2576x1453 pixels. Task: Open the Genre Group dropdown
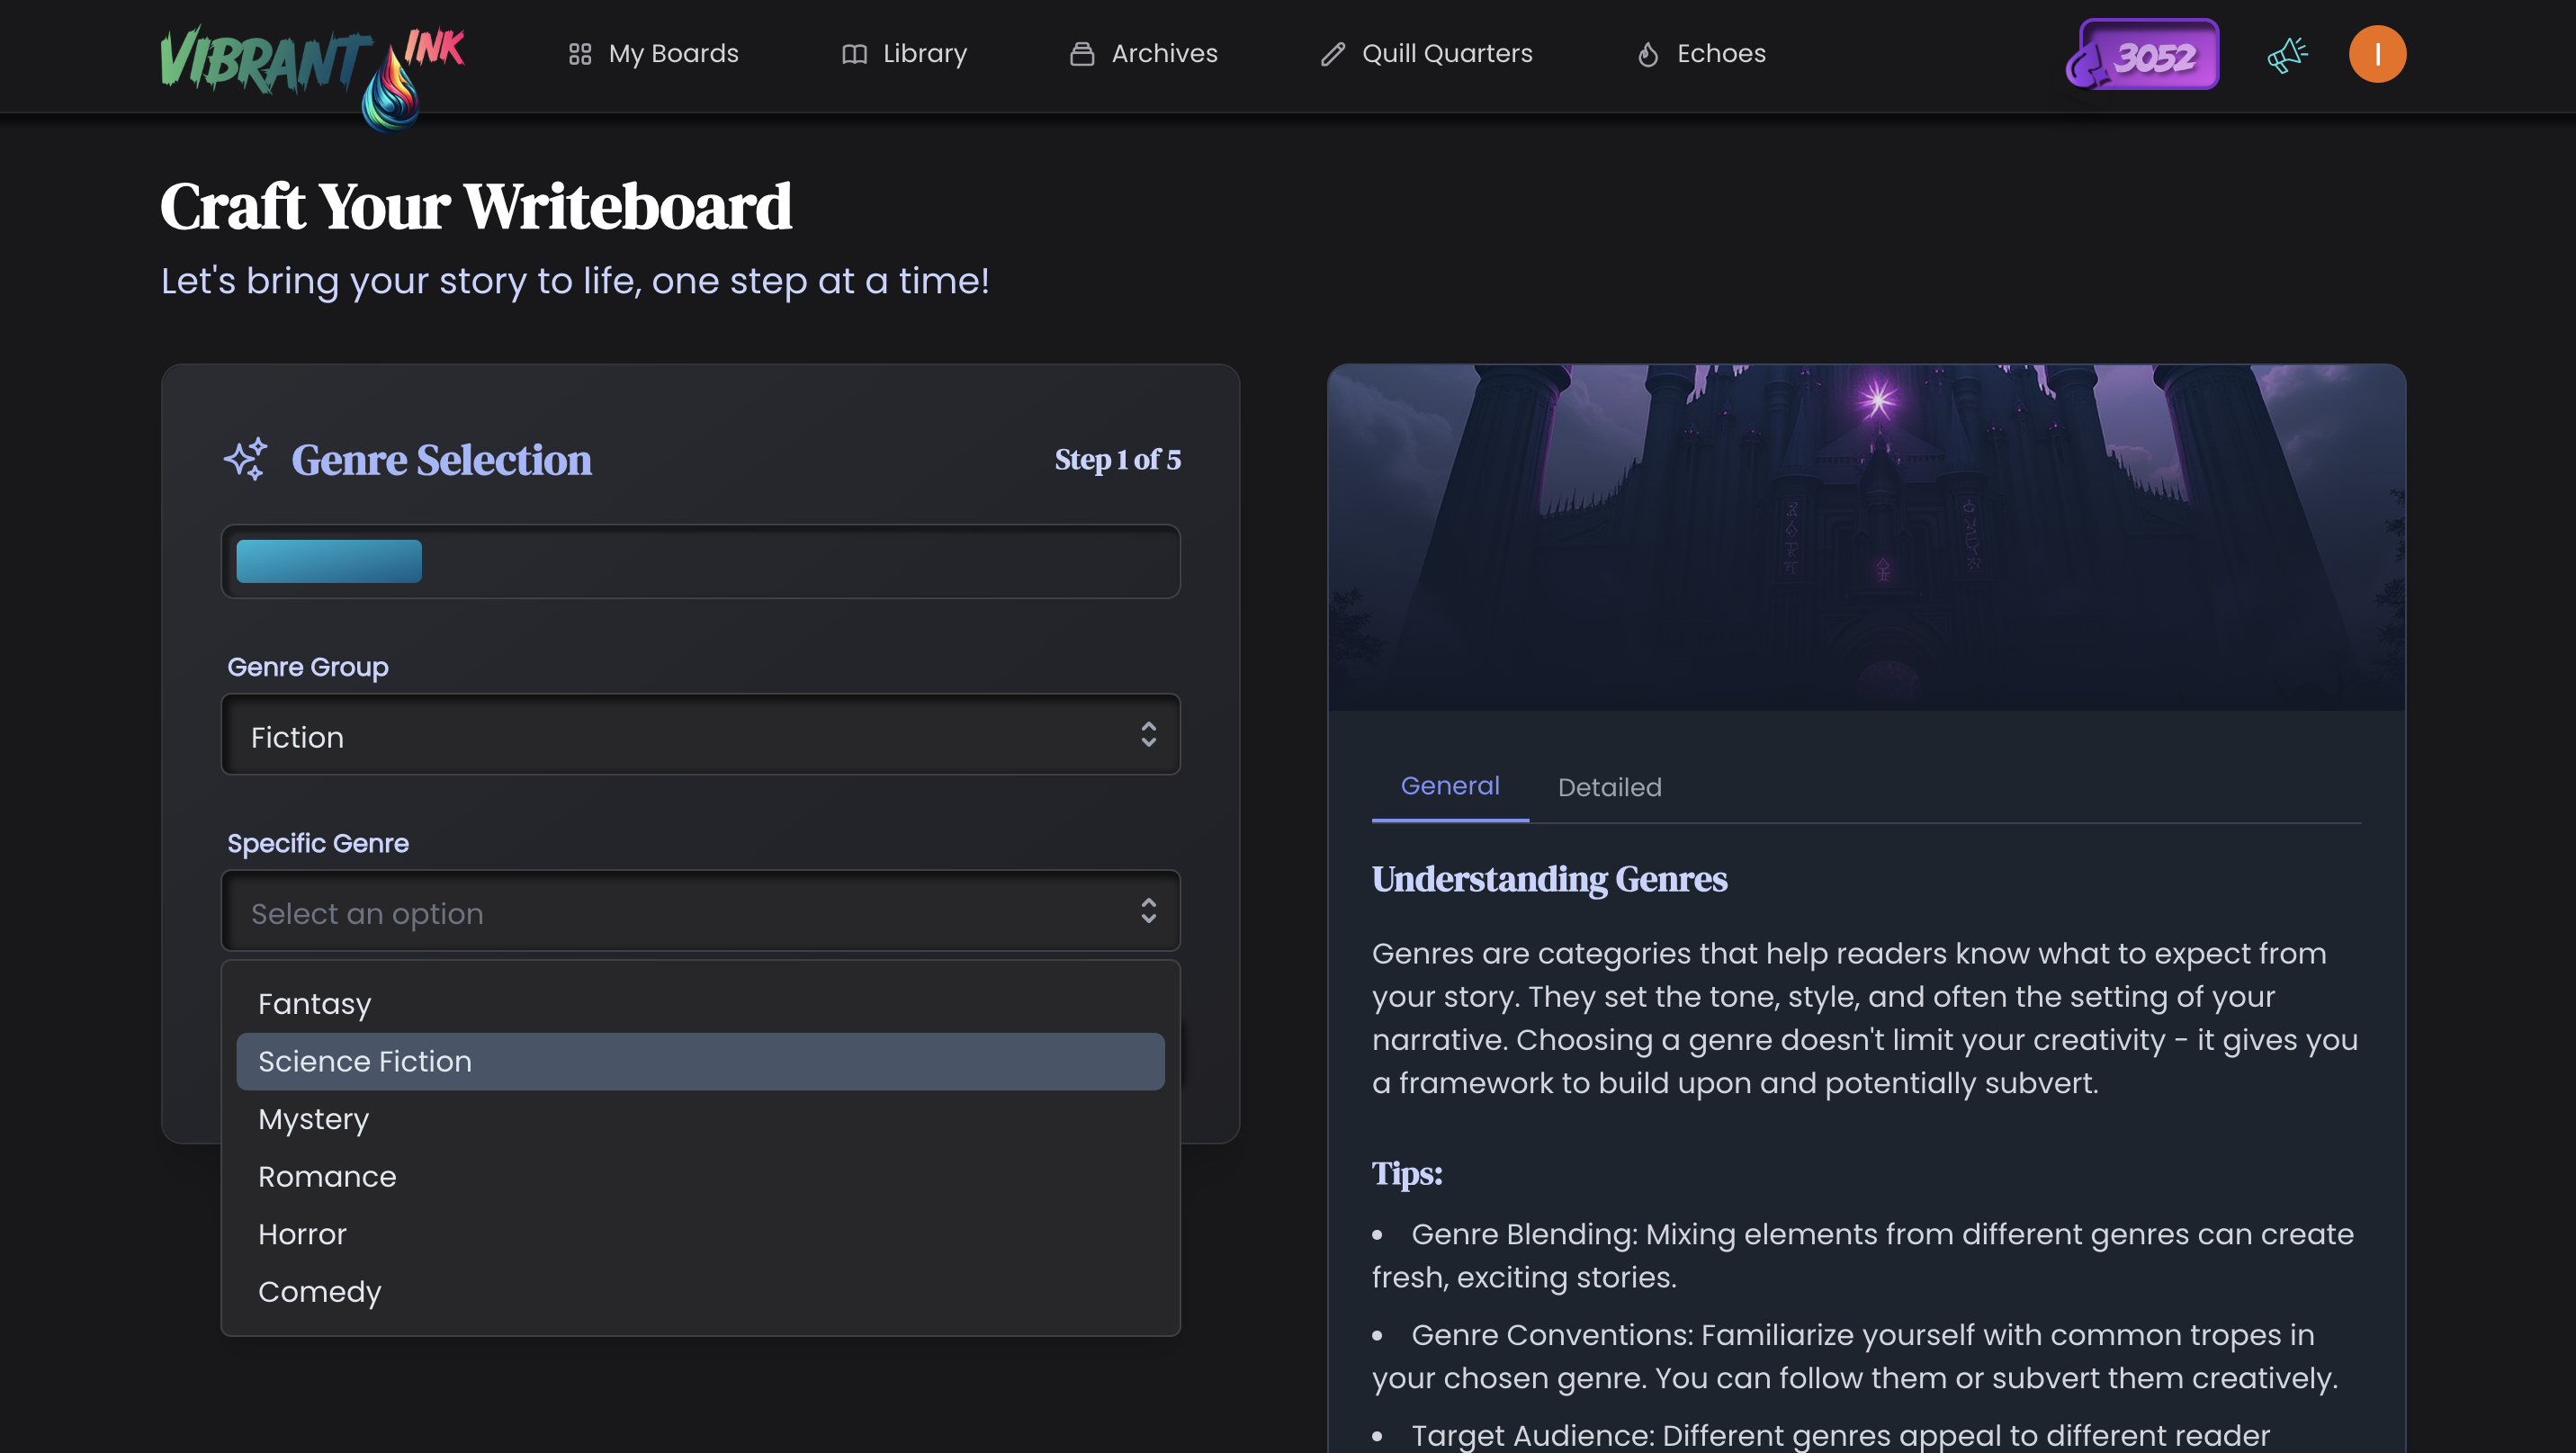coord(700,735)
